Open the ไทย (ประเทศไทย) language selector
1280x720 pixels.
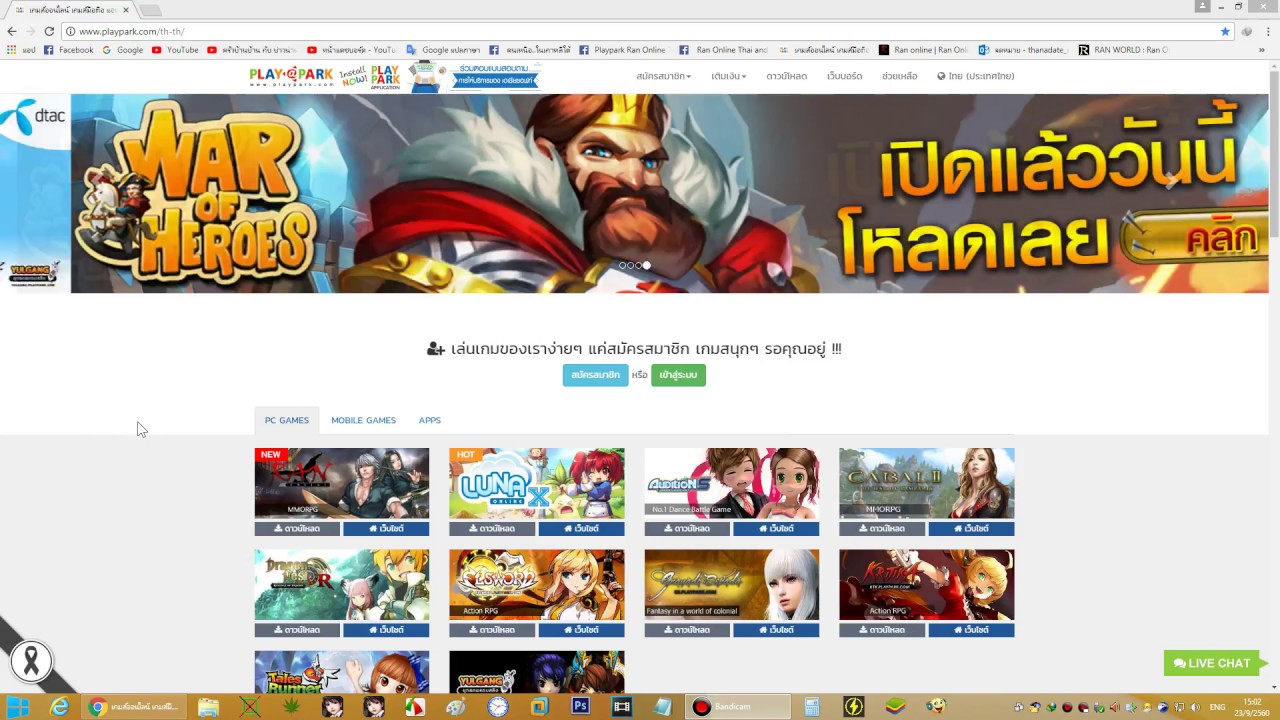coord(975,76)
